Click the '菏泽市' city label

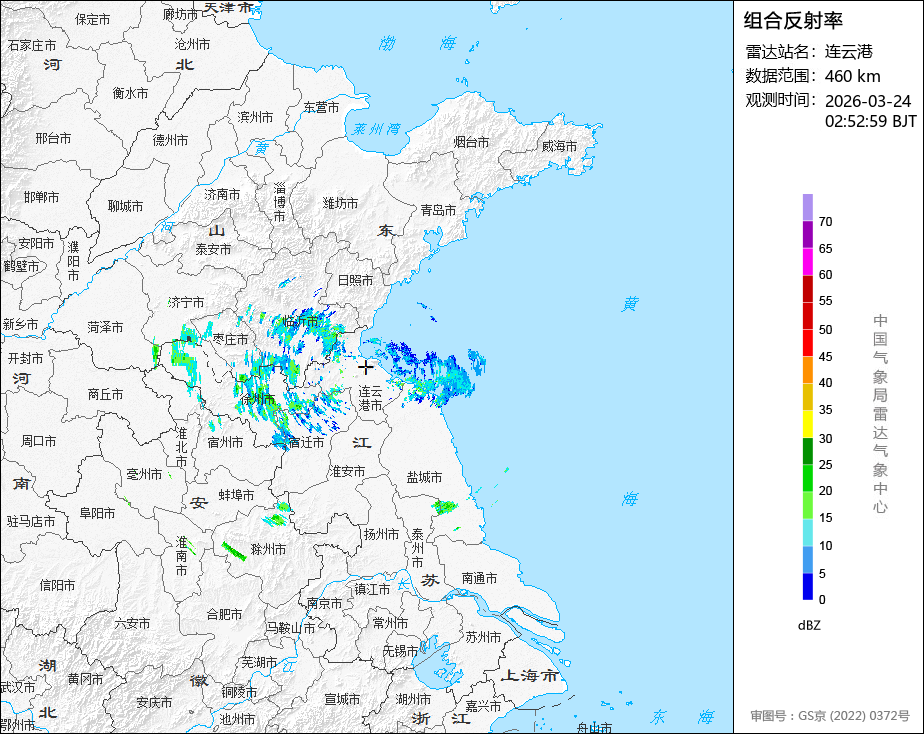tap(105, 328)
